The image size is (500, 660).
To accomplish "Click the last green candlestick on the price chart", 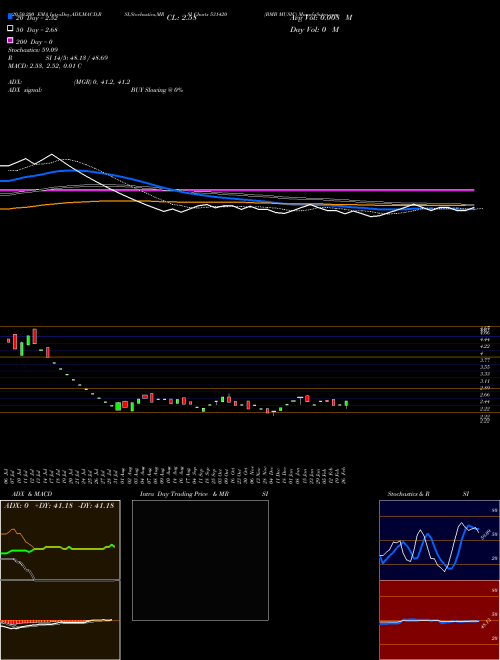I will point(346,404).
